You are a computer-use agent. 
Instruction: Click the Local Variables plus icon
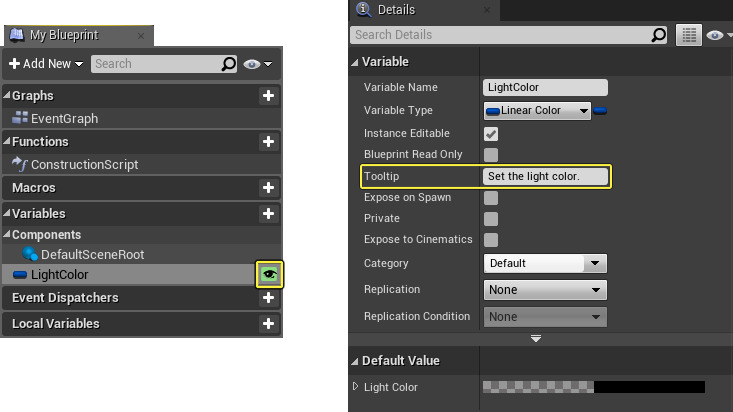click(268, 324)
